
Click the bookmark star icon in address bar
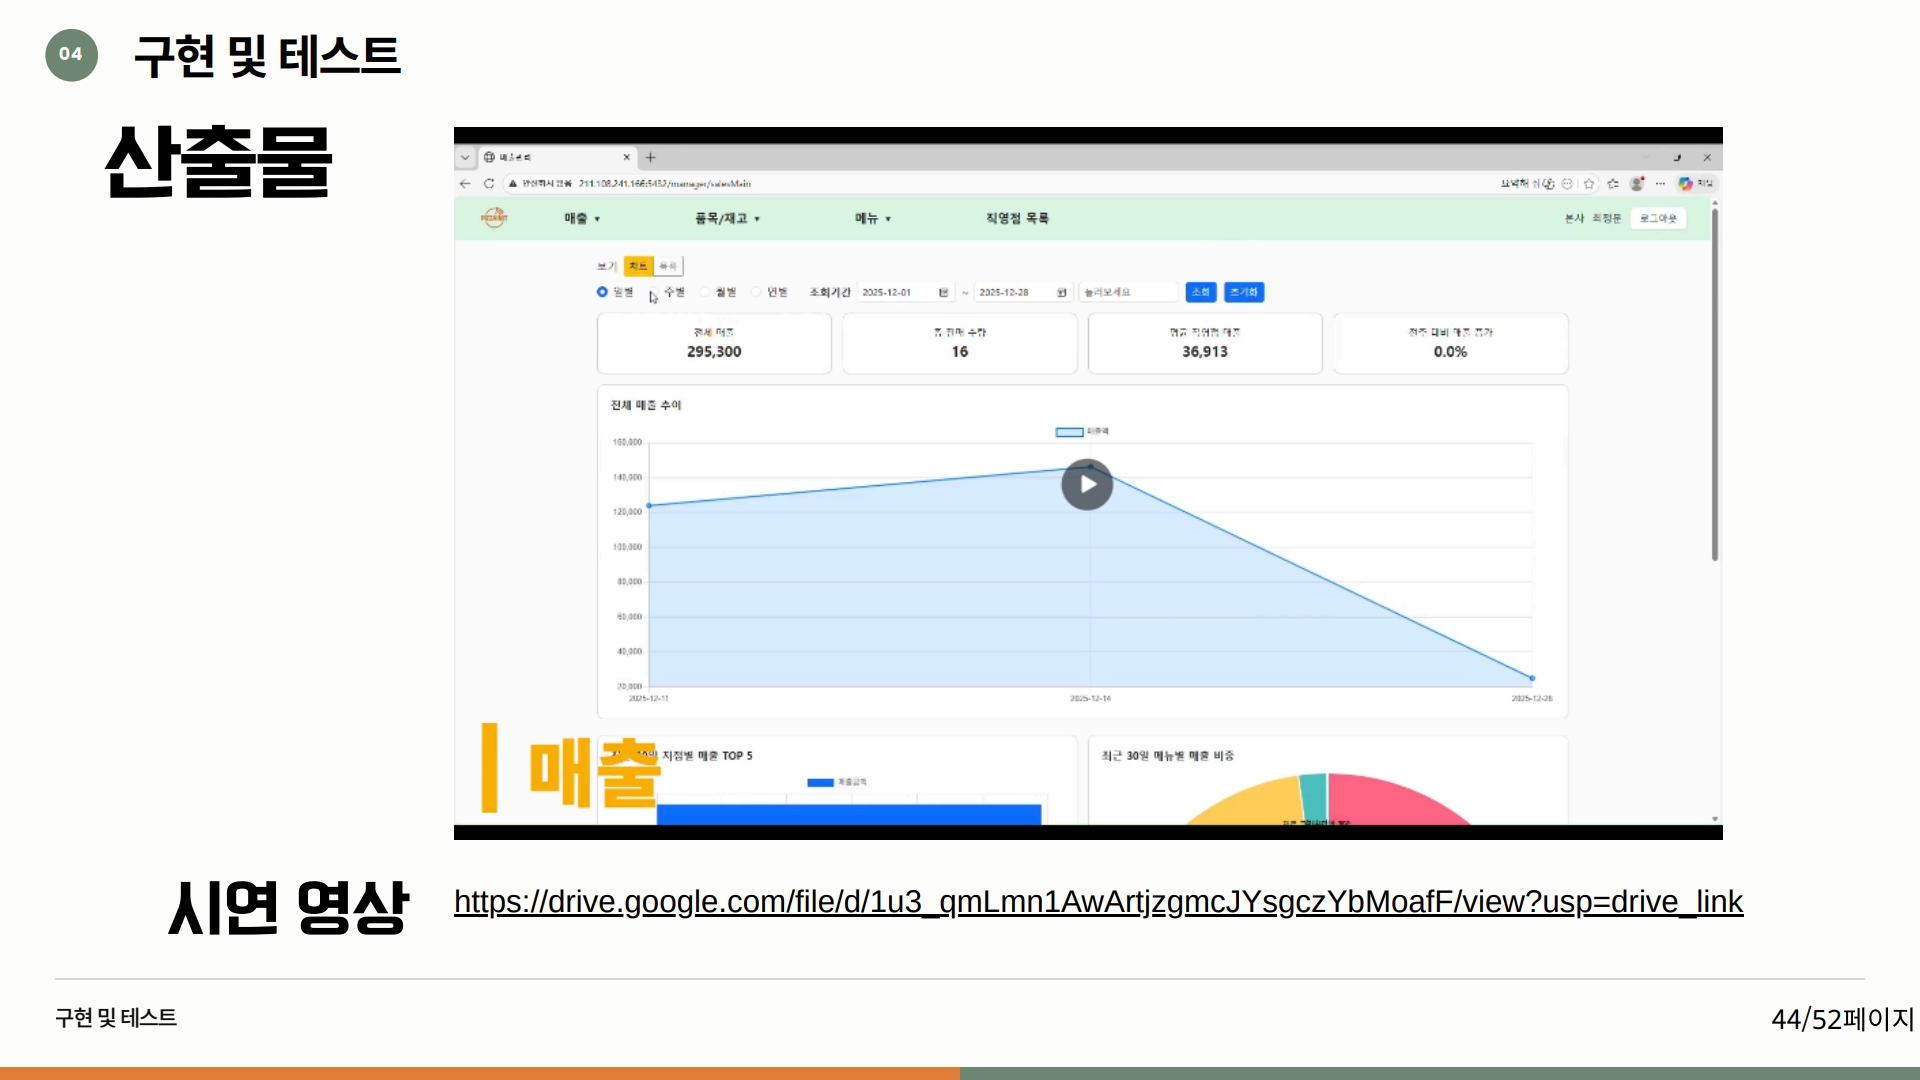(x=1589, y=184)
